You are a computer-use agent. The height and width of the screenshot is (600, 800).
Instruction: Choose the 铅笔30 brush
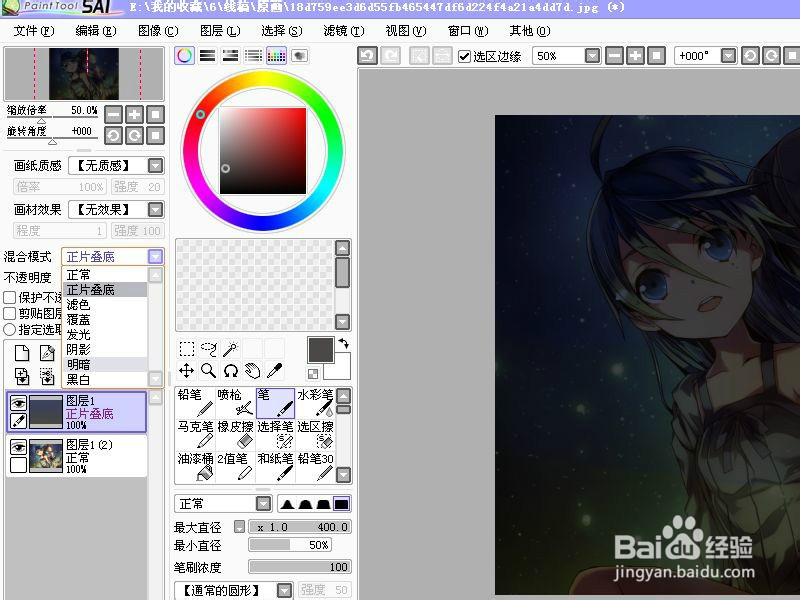(x=315, y=466)
